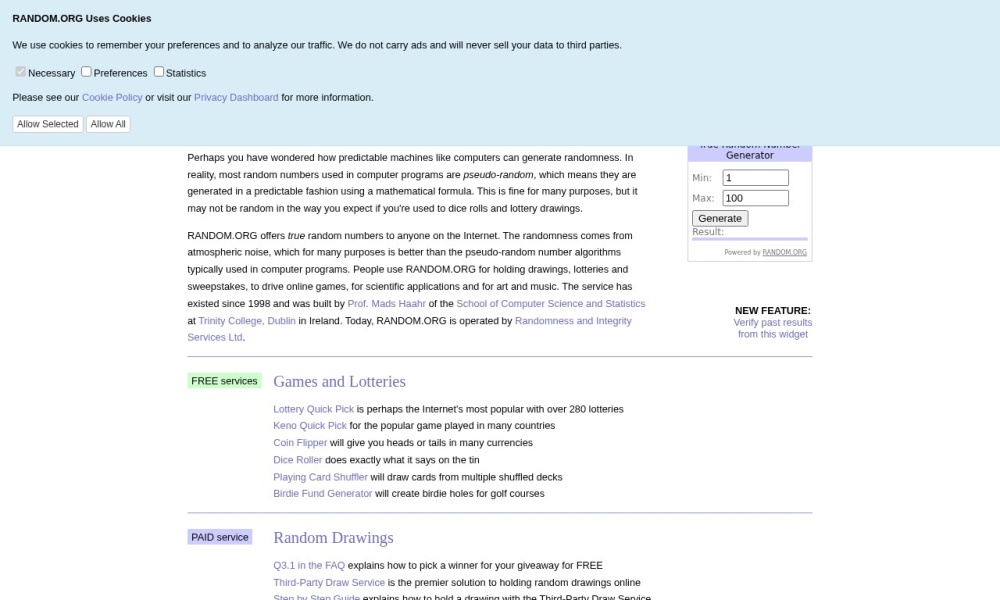Open the Playing Card Shuffler link
Viewport: 1000px width, 600px height.
(320, 477)
